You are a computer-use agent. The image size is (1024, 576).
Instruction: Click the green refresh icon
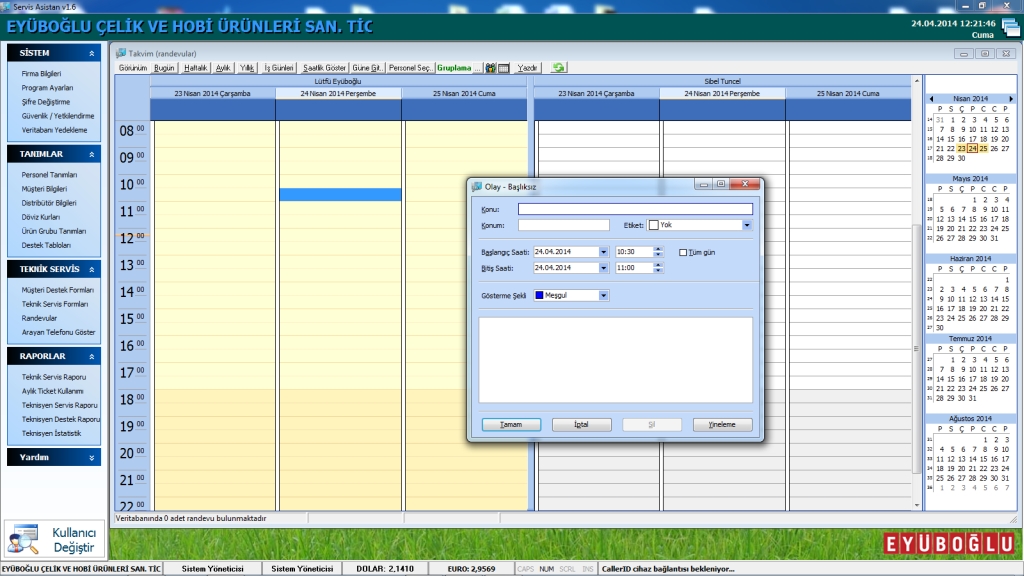tap(558, 68)
